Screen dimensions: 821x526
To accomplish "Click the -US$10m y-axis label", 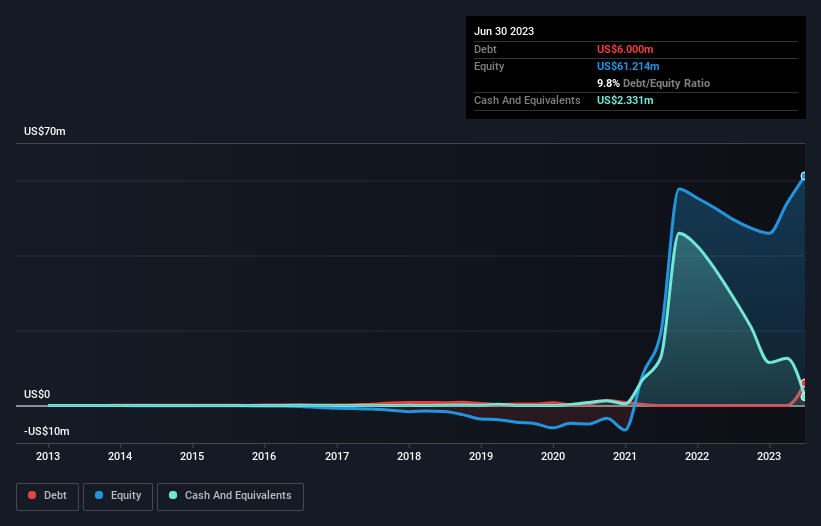I will click(47, 431).
